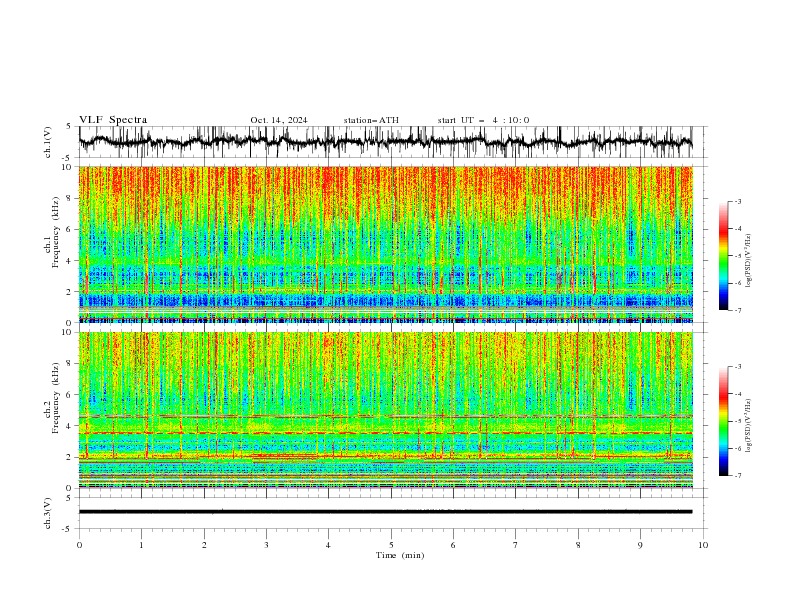
Task: Select the "start UT = 4 :10: 0" text
Action: (x=483, y=120)
